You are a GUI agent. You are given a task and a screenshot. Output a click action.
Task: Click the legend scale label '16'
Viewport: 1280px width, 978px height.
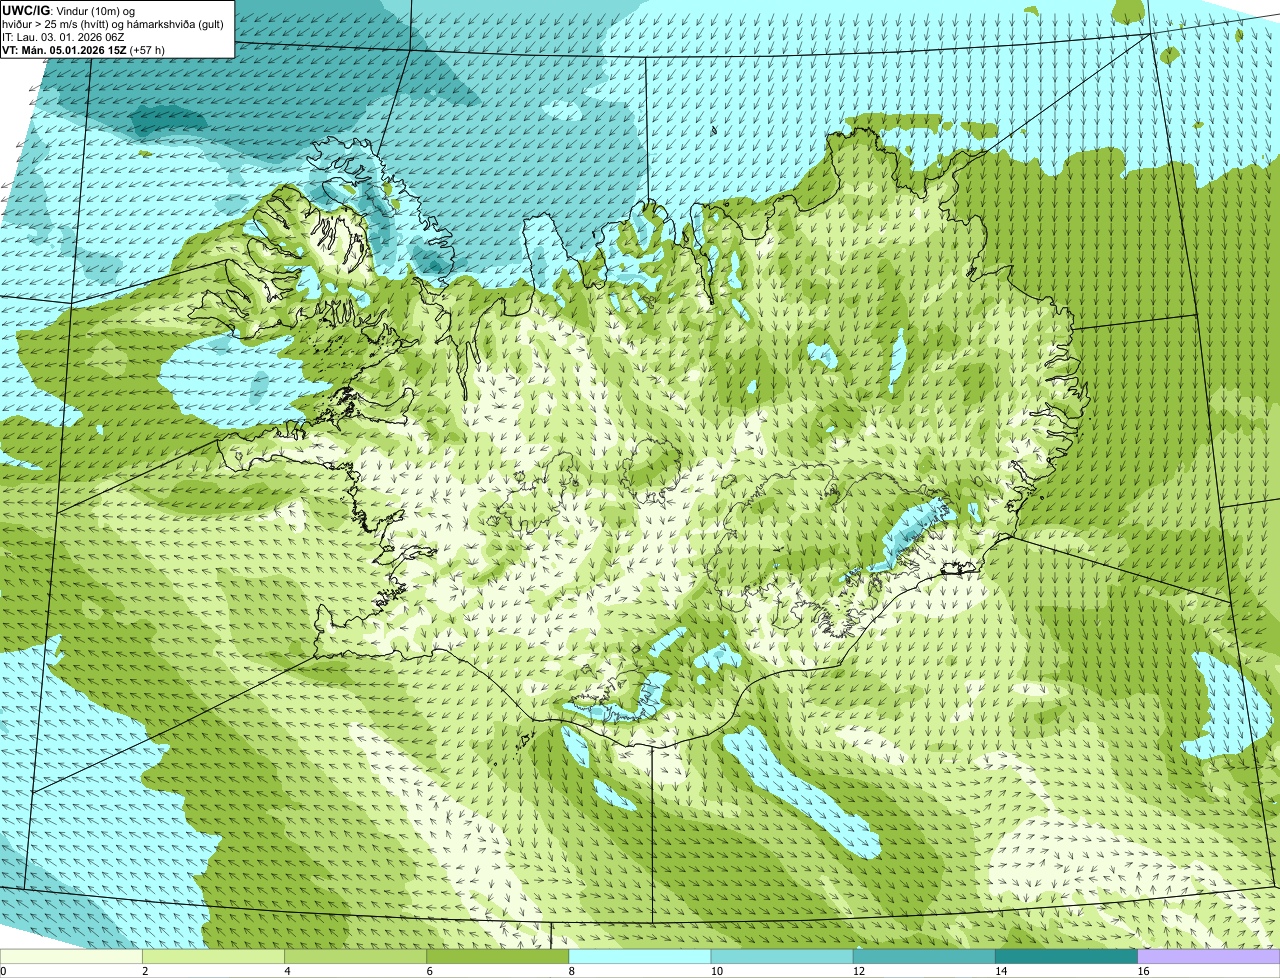(1143, 971)
